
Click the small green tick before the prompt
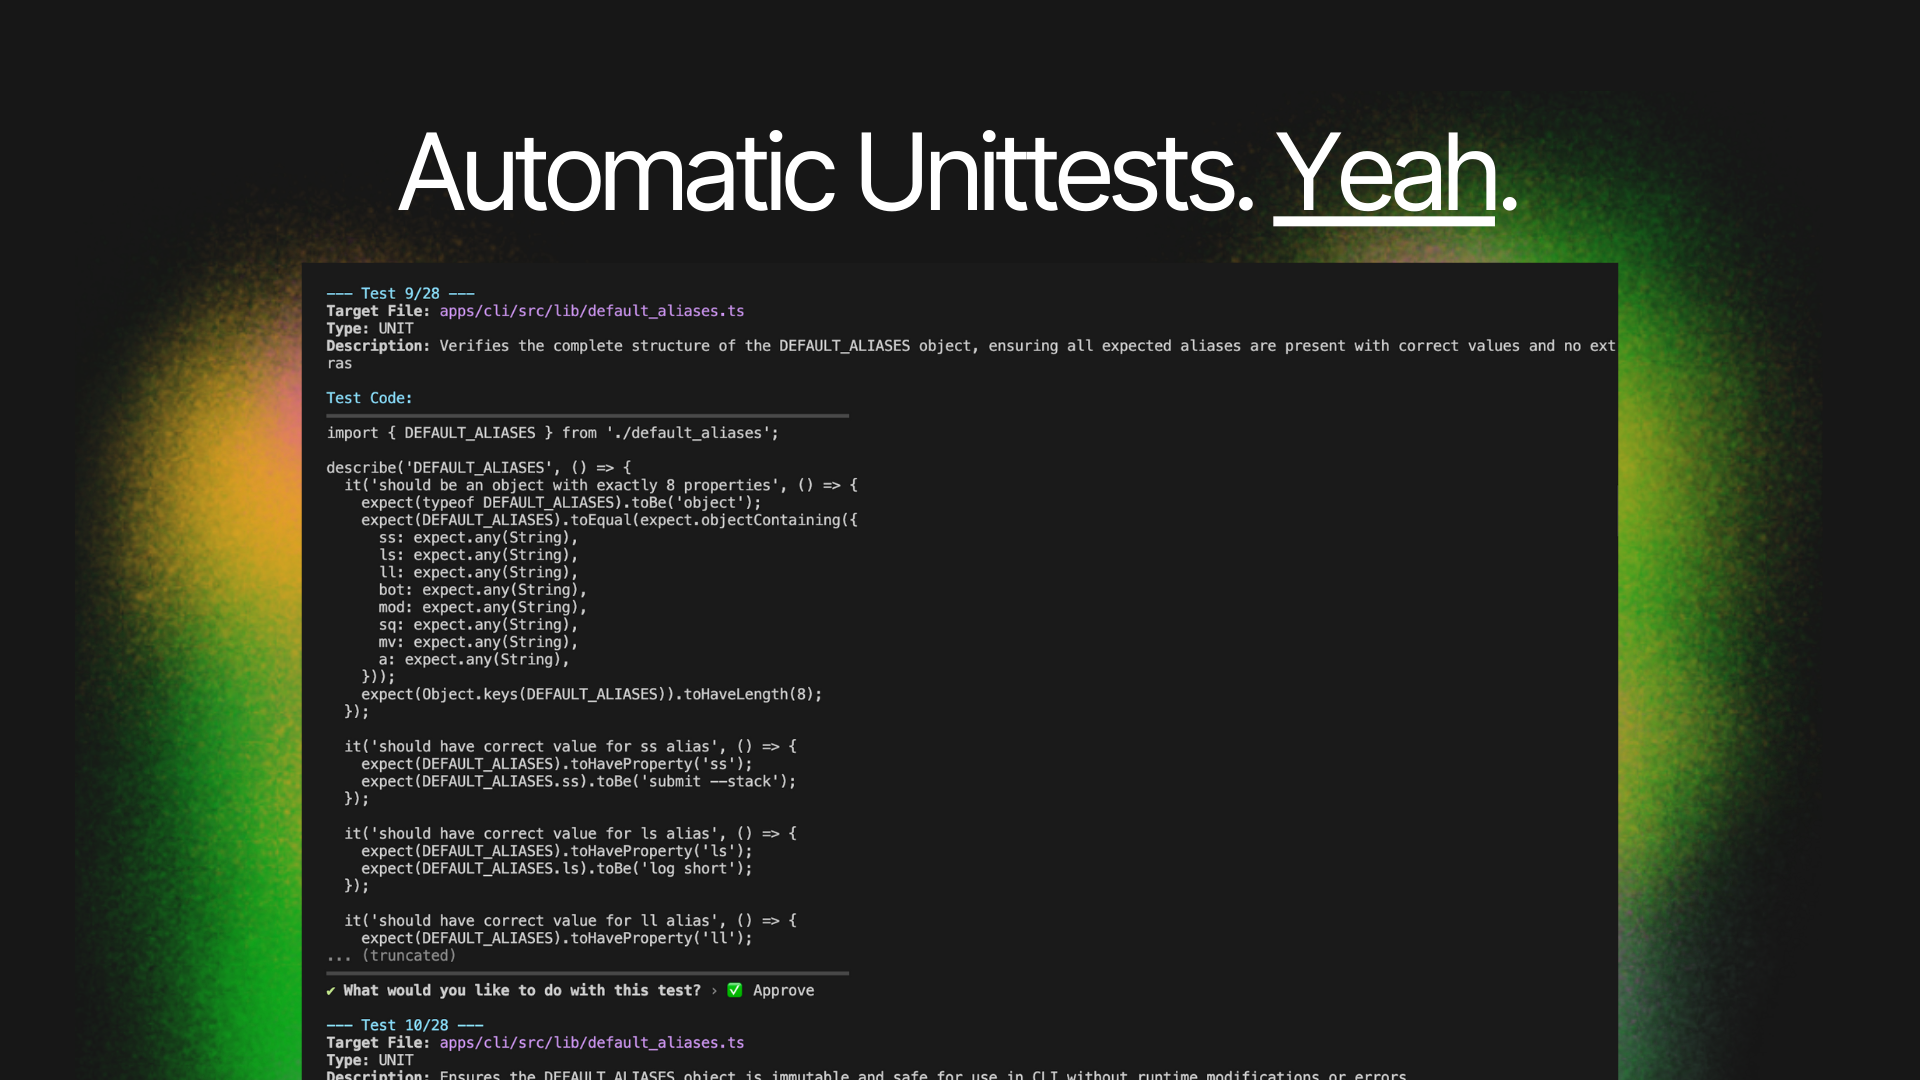(x=331, y=991)
